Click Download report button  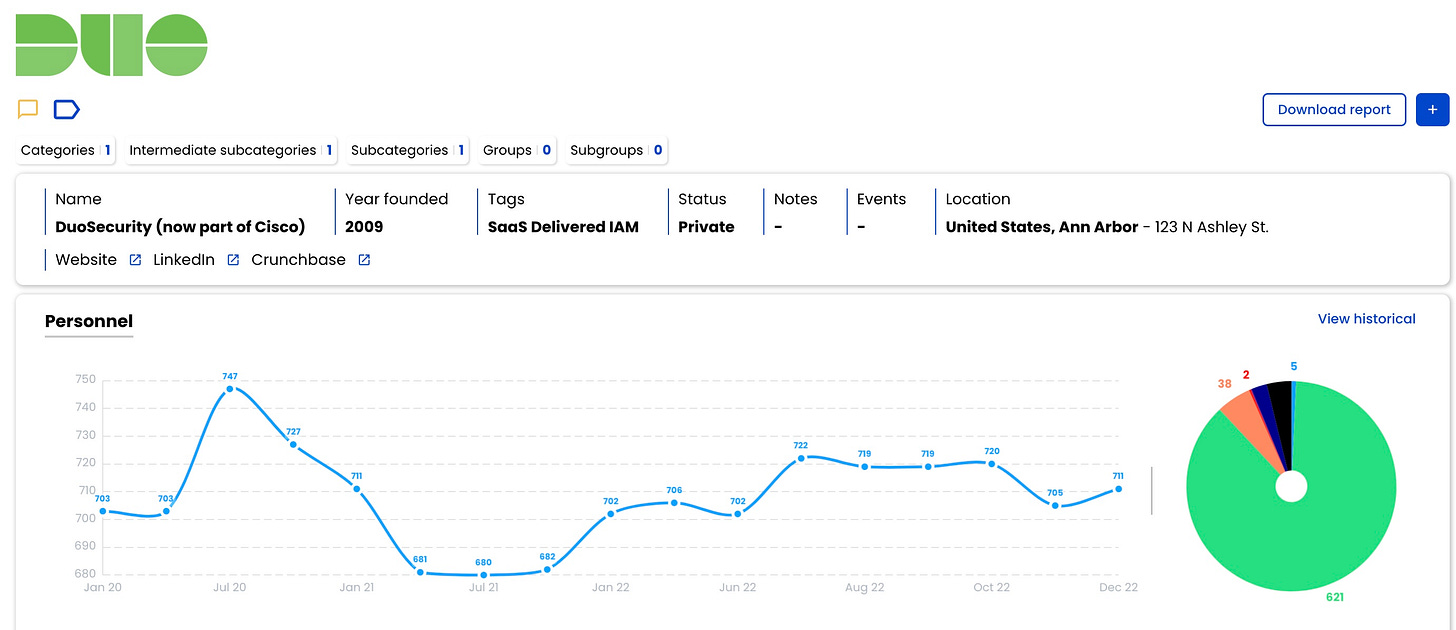coord(1334,110)
